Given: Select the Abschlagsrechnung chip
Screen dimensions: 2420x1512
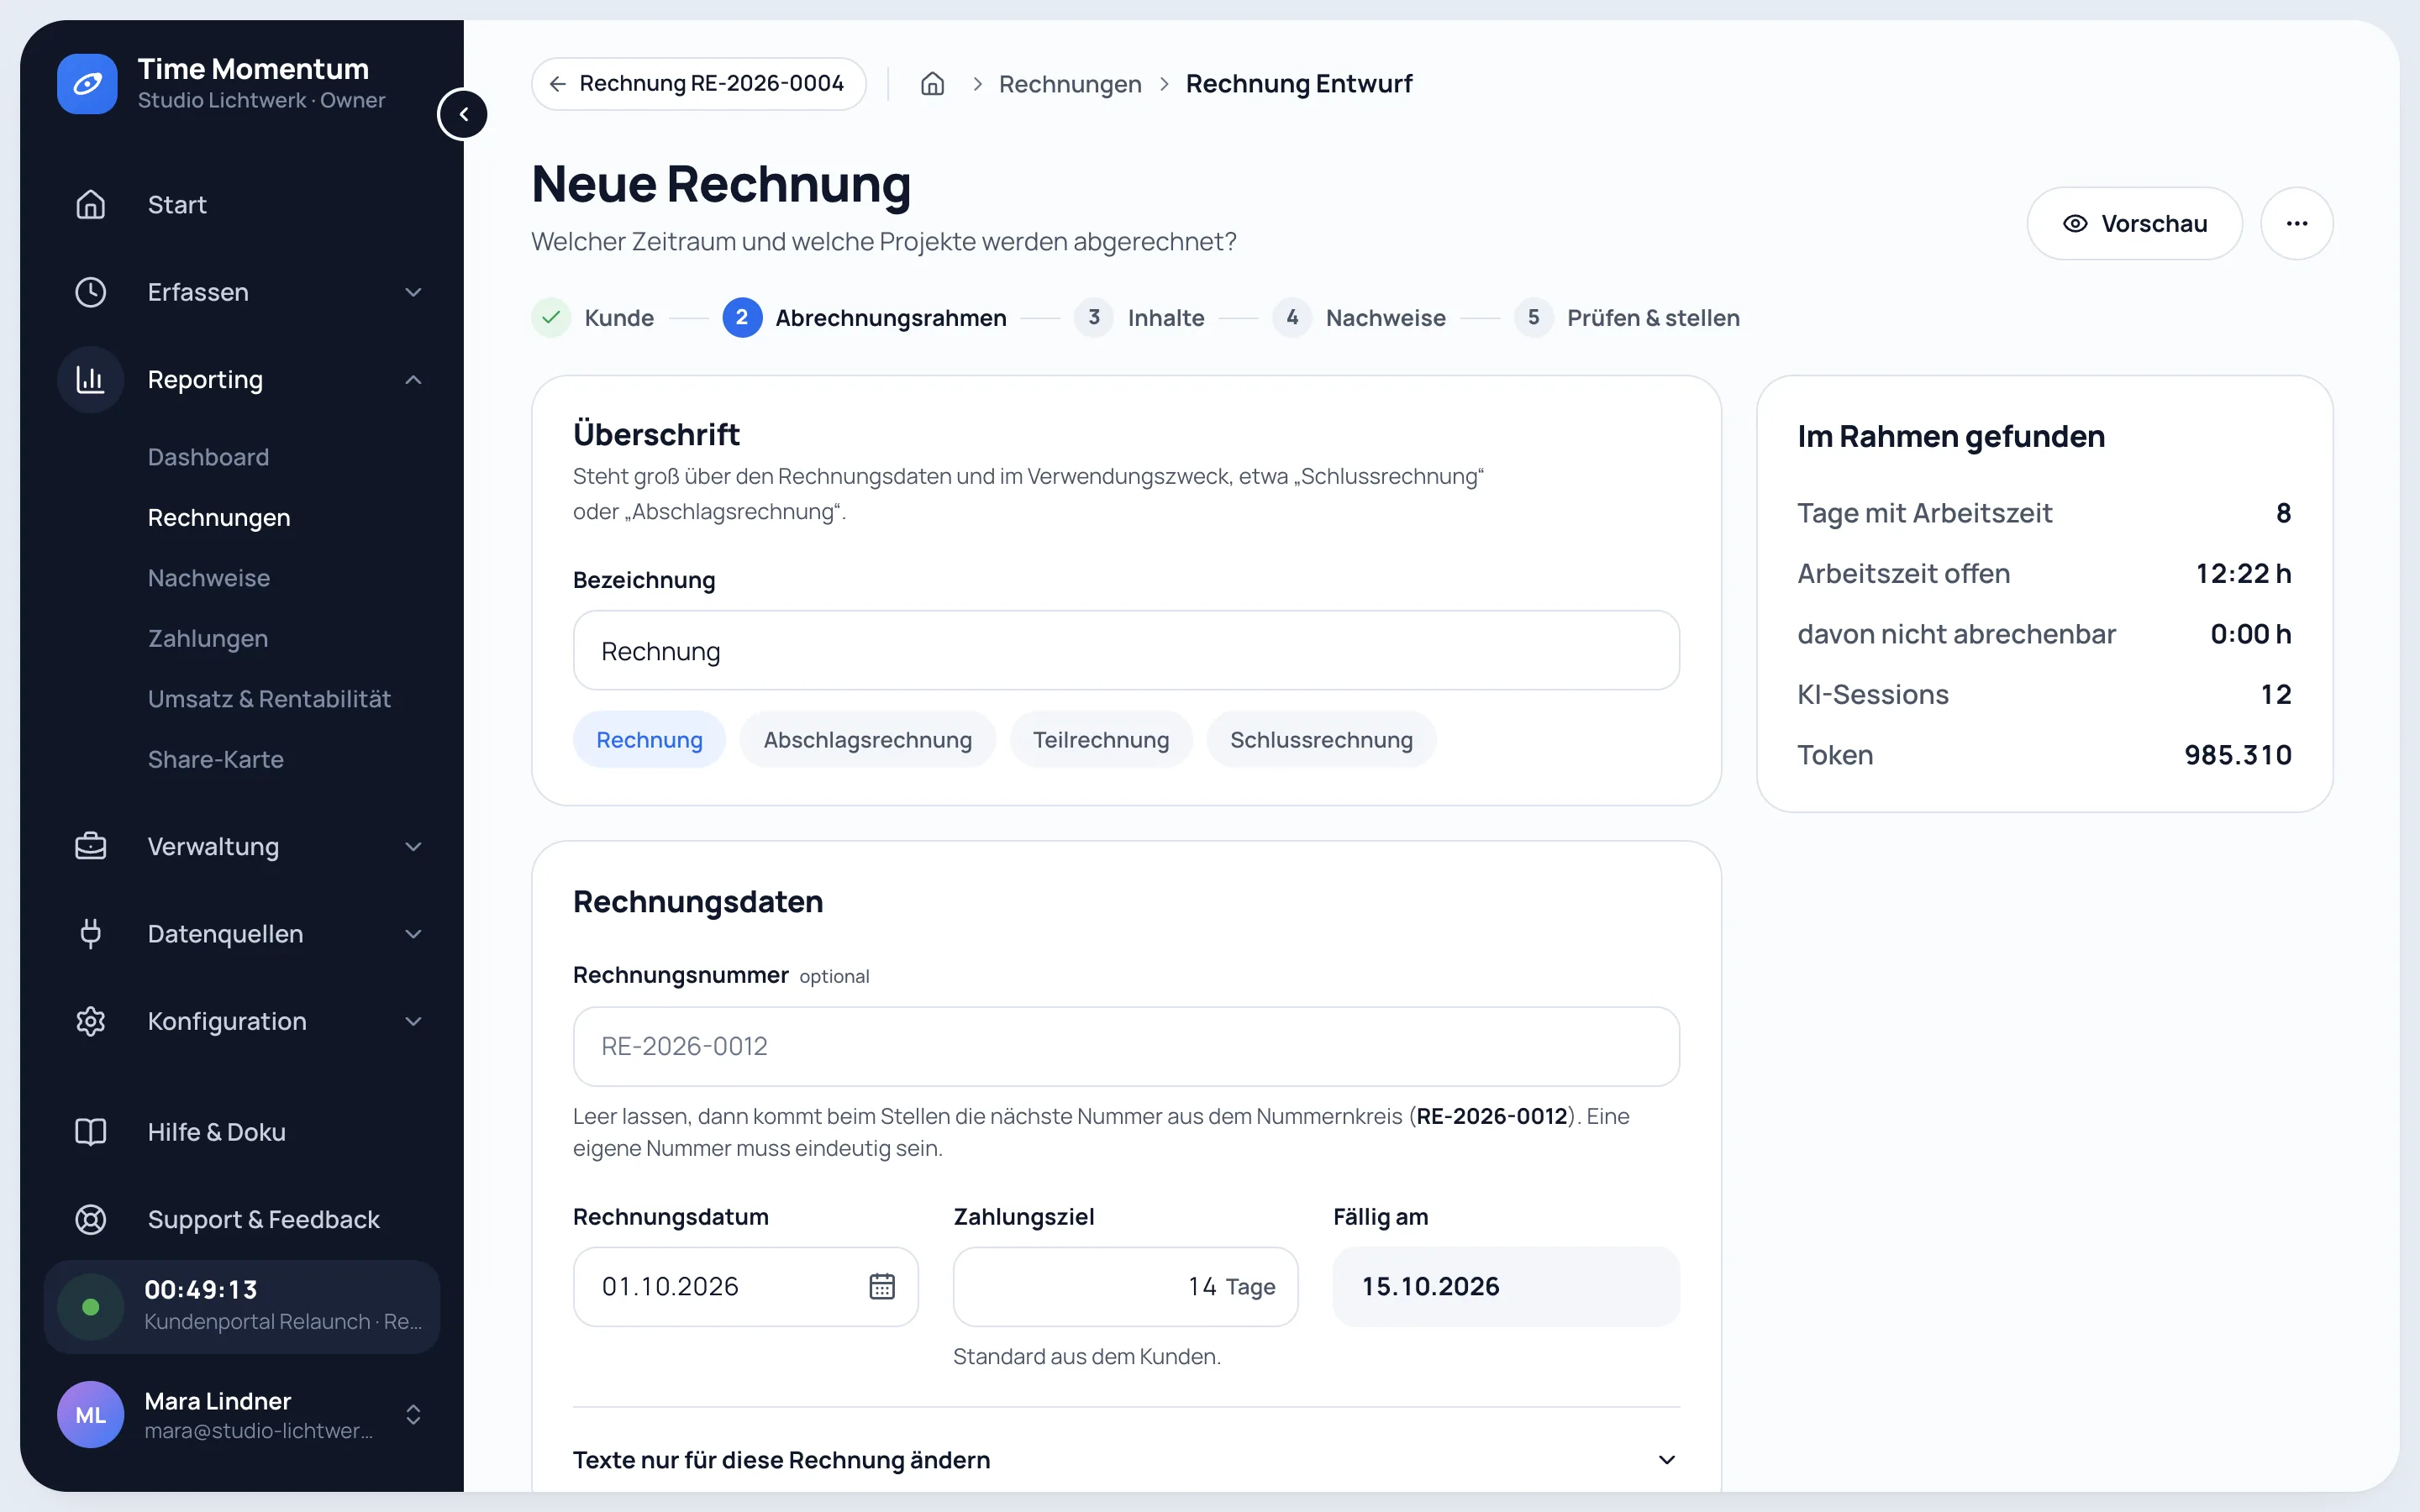Looking at the screenshot, I should 867,740.
